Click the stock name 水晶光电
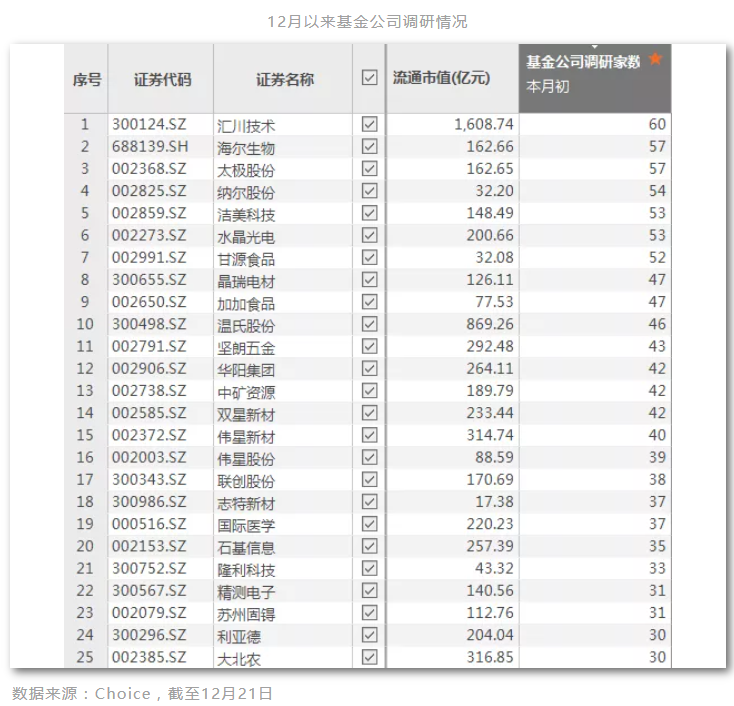 coord(246,236)
